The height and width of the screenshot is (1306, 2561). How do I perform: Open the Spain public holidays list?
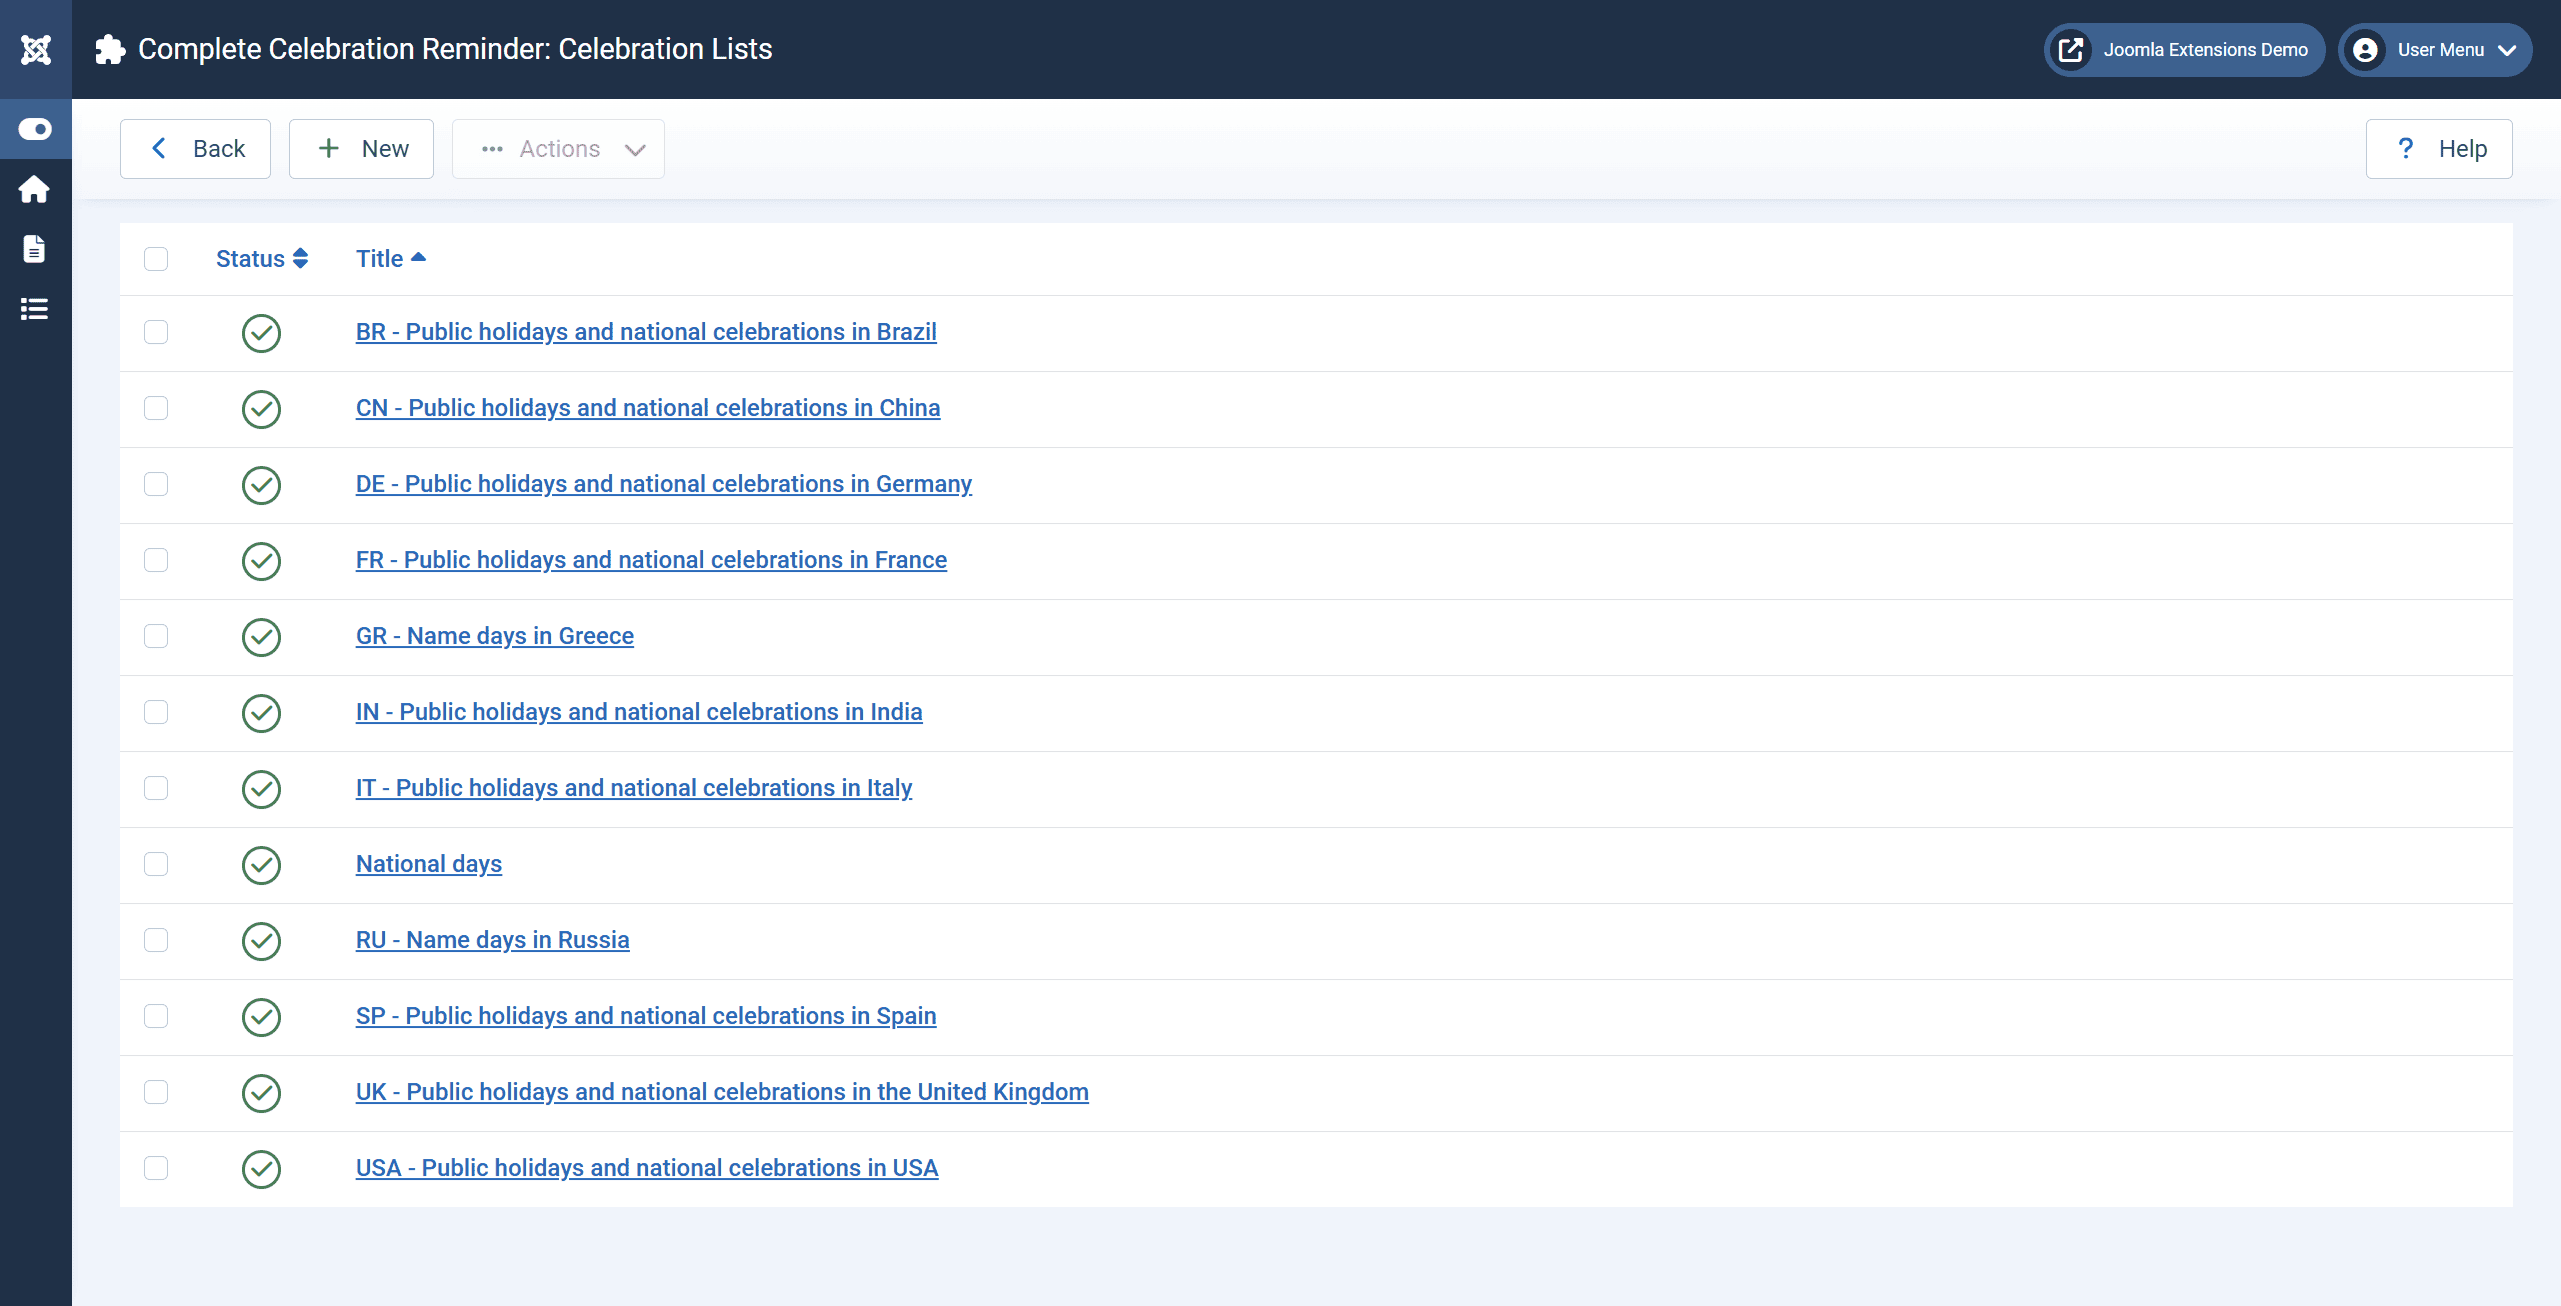click(646, 1016)
